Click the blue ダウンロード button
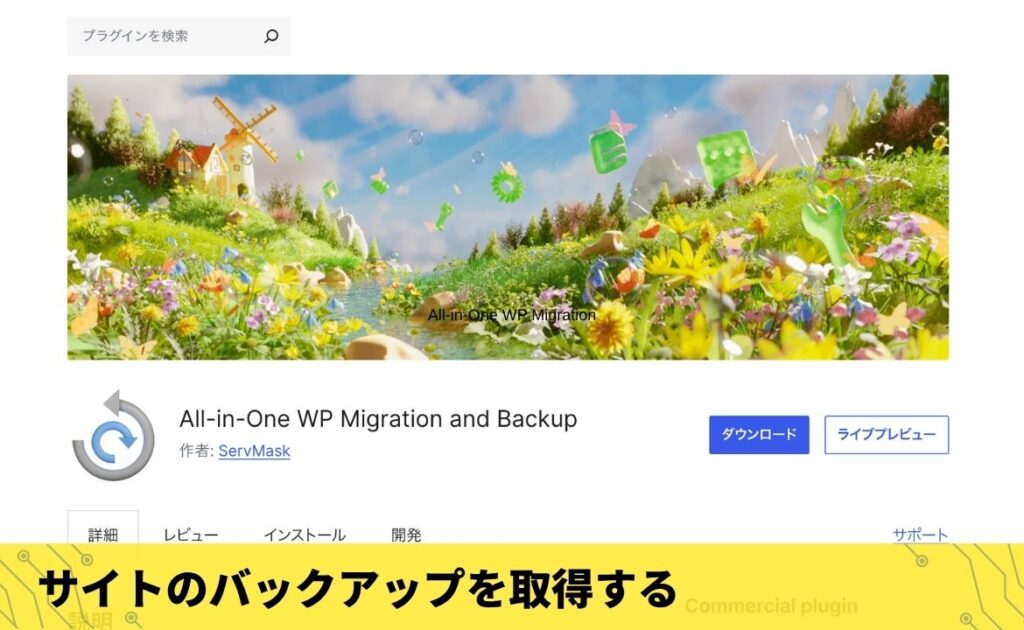 coord(759,434)
